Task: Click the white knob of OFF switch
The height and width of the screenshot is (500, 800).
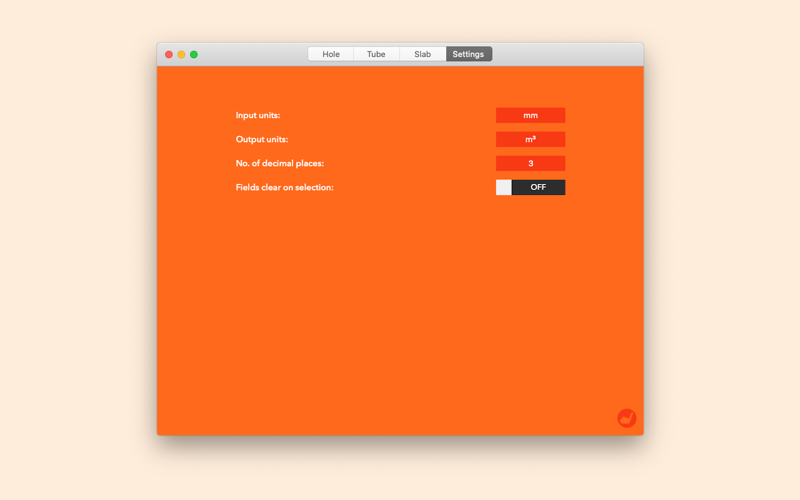Action: click(x=504, y=187)
